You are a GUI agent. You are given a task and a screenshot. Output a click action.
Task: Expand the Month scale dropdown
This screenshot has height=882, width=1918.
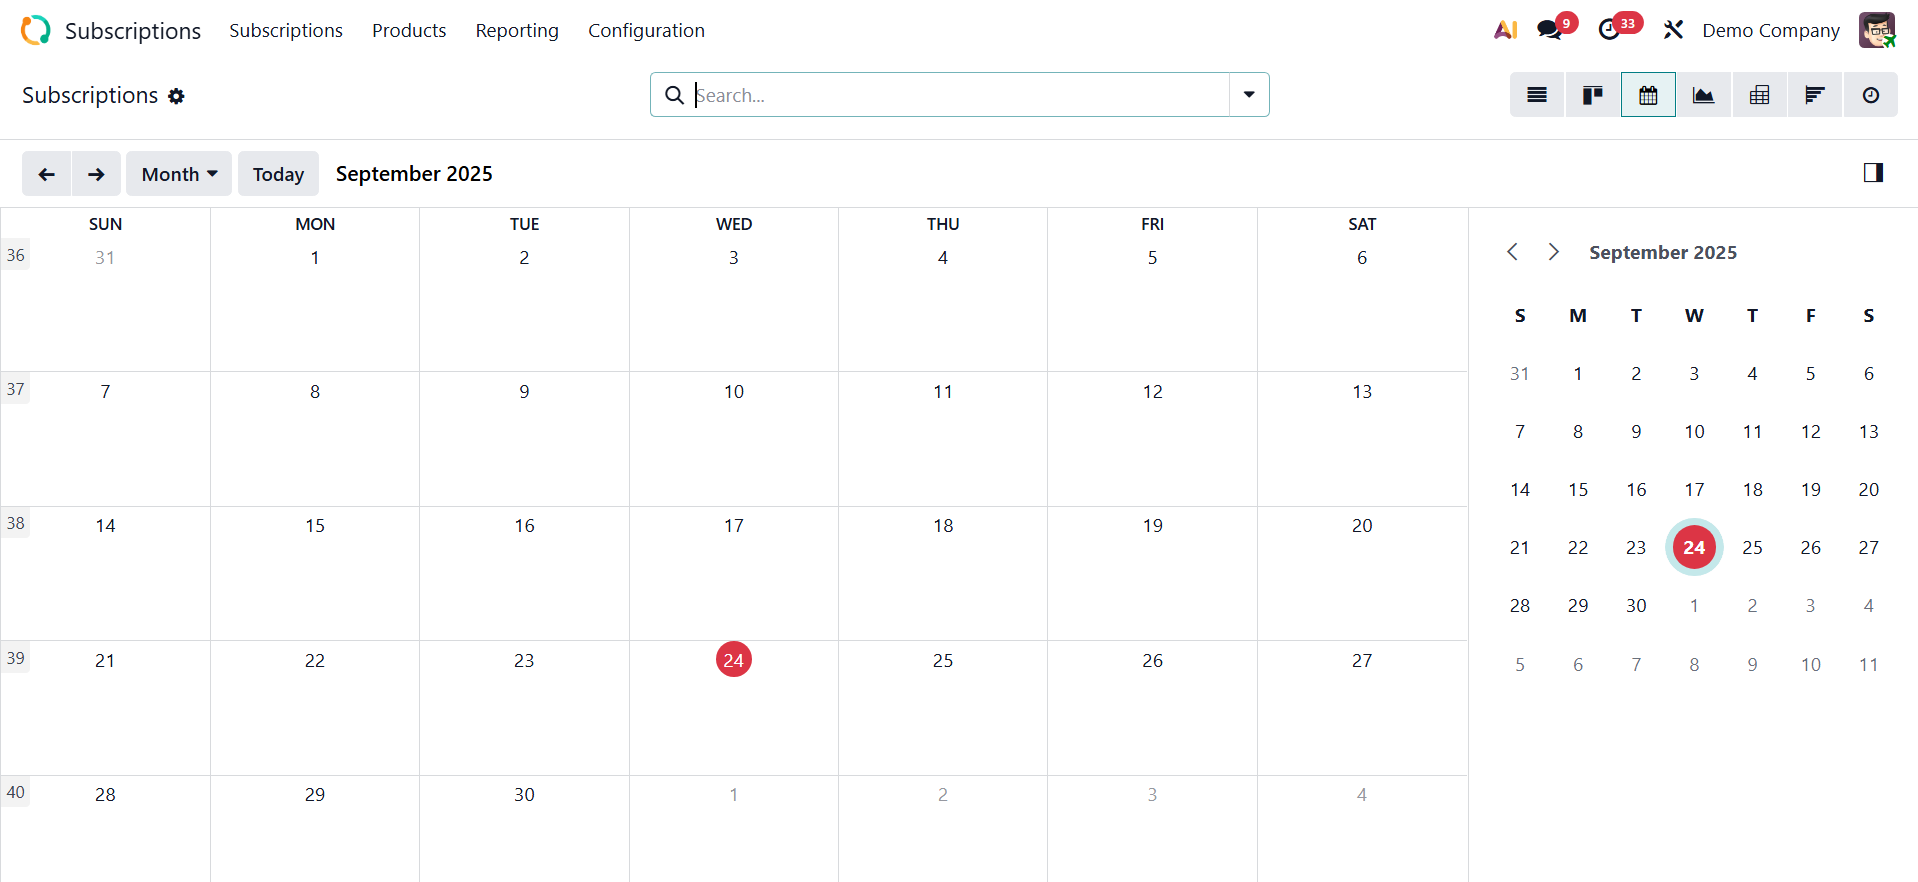click(179, 174)
